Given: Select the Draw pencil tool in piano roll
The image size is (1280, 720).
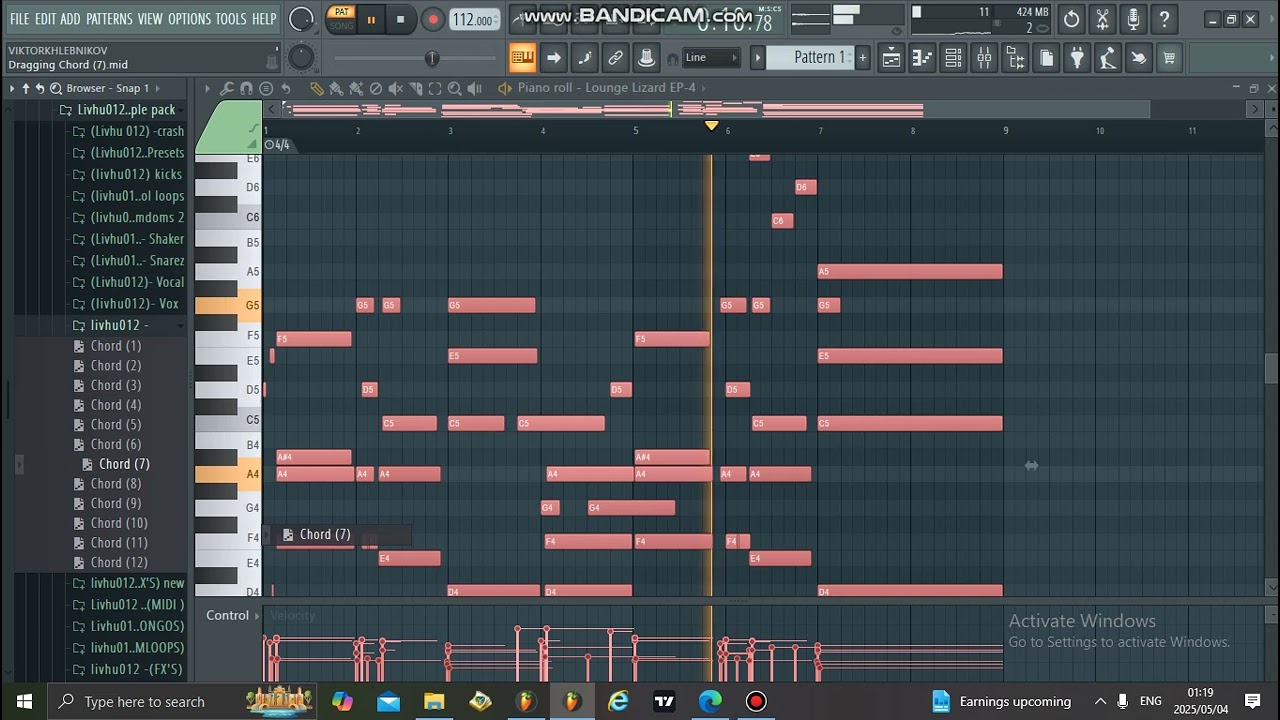Looking at the screenshot, I should [316, 88].
